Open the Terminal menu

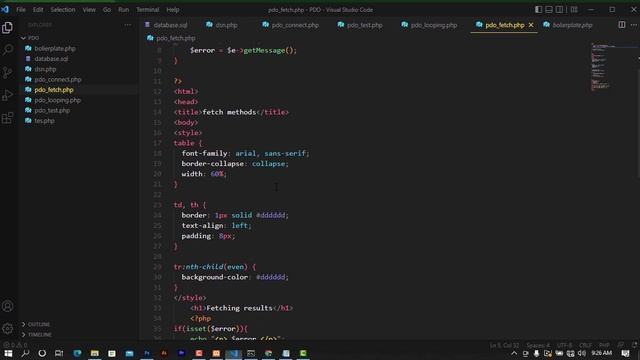147,9
